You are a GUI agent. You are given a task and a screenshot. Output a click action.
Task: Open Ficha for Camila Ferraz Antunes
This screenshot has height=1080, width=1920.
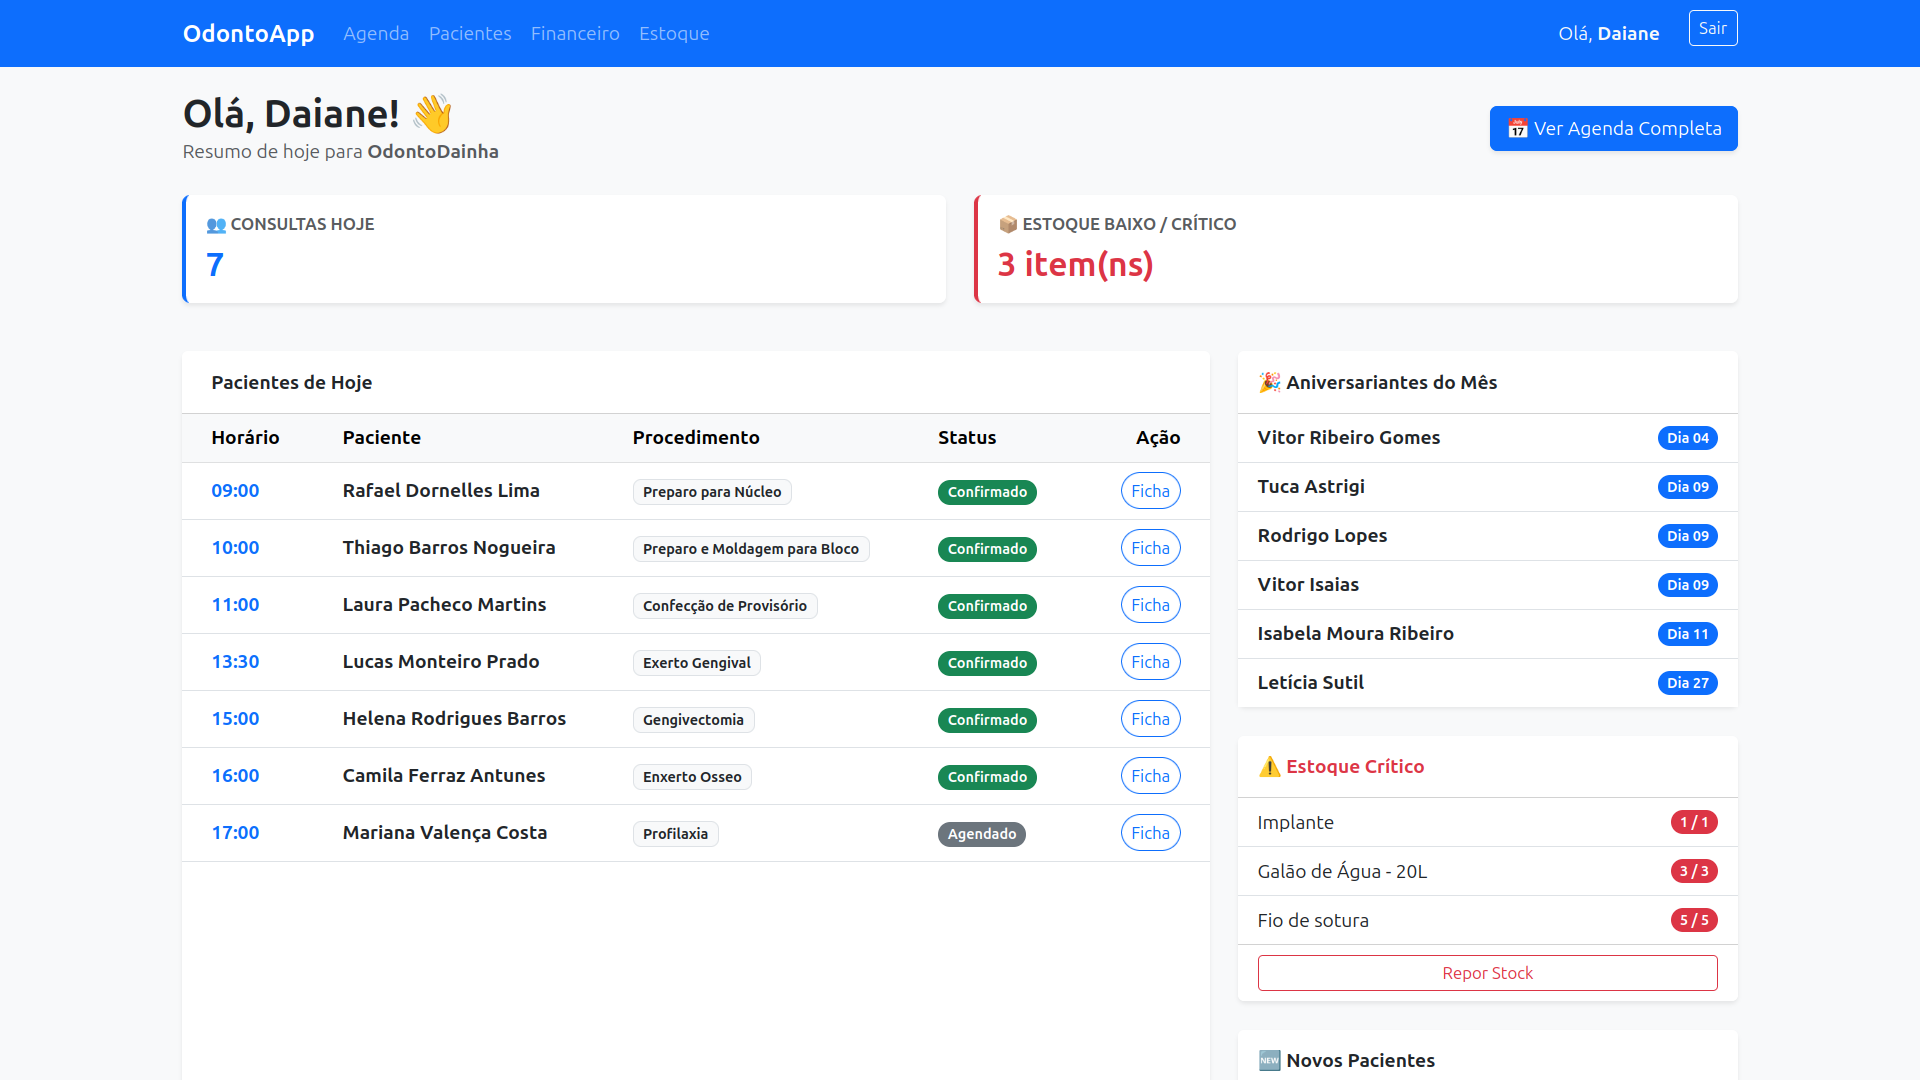[x=1150, y=776]
